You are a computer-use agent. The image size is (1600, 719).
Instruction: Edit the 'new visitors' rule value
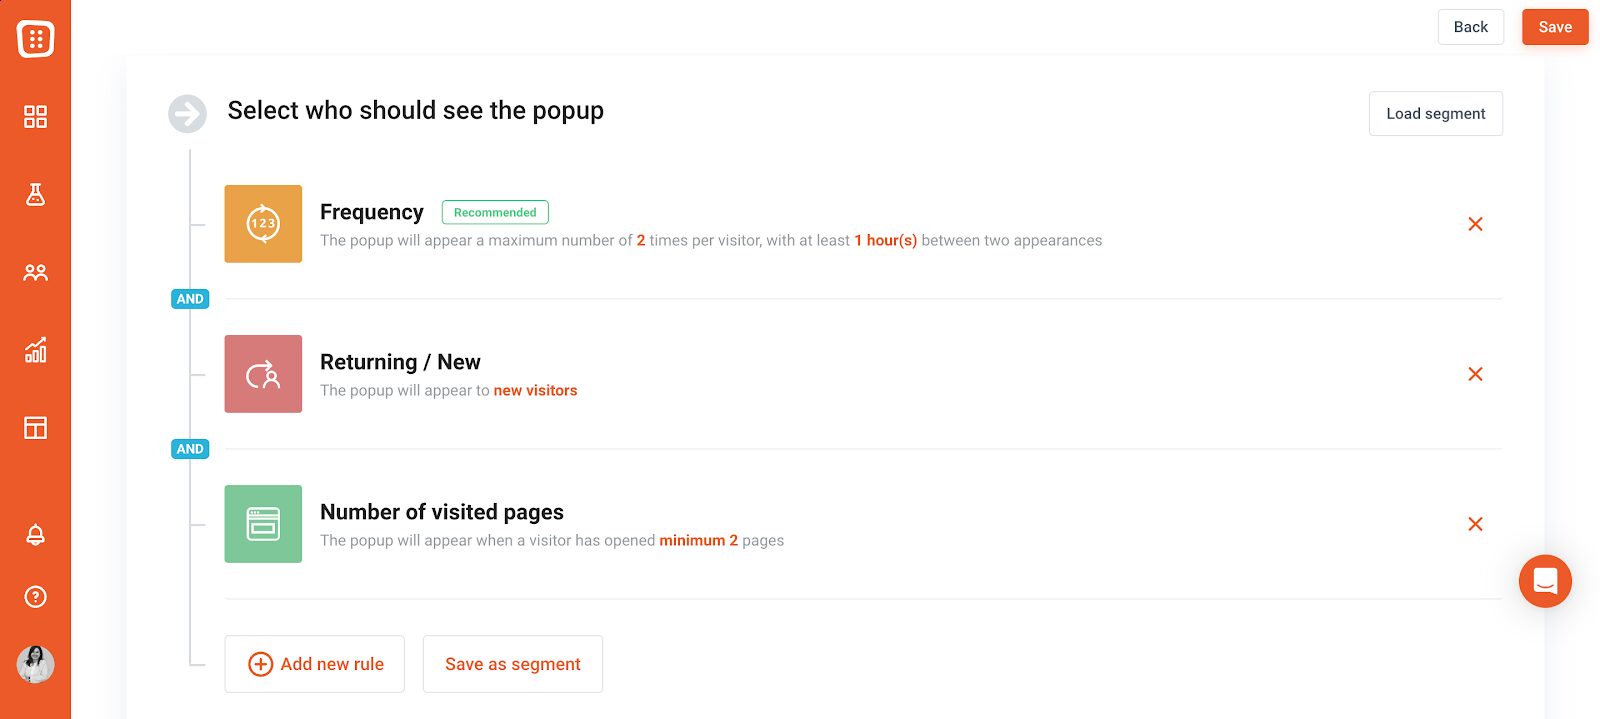click(535, 391)
